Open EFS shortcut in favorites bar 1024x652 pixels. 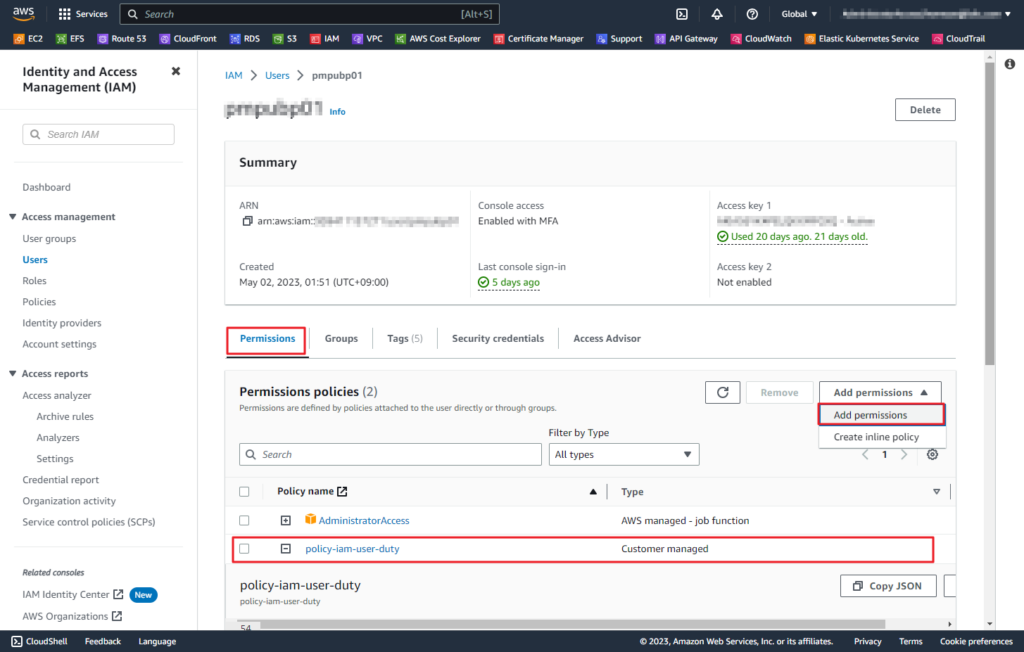point(70,39)
